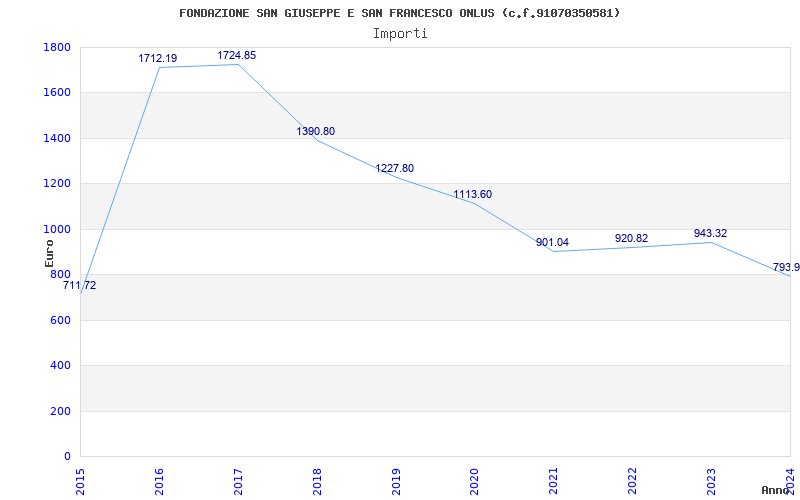Click the 200 y-axis value
The height and width of the screenshot is (500, 800).
click(60, 411)
